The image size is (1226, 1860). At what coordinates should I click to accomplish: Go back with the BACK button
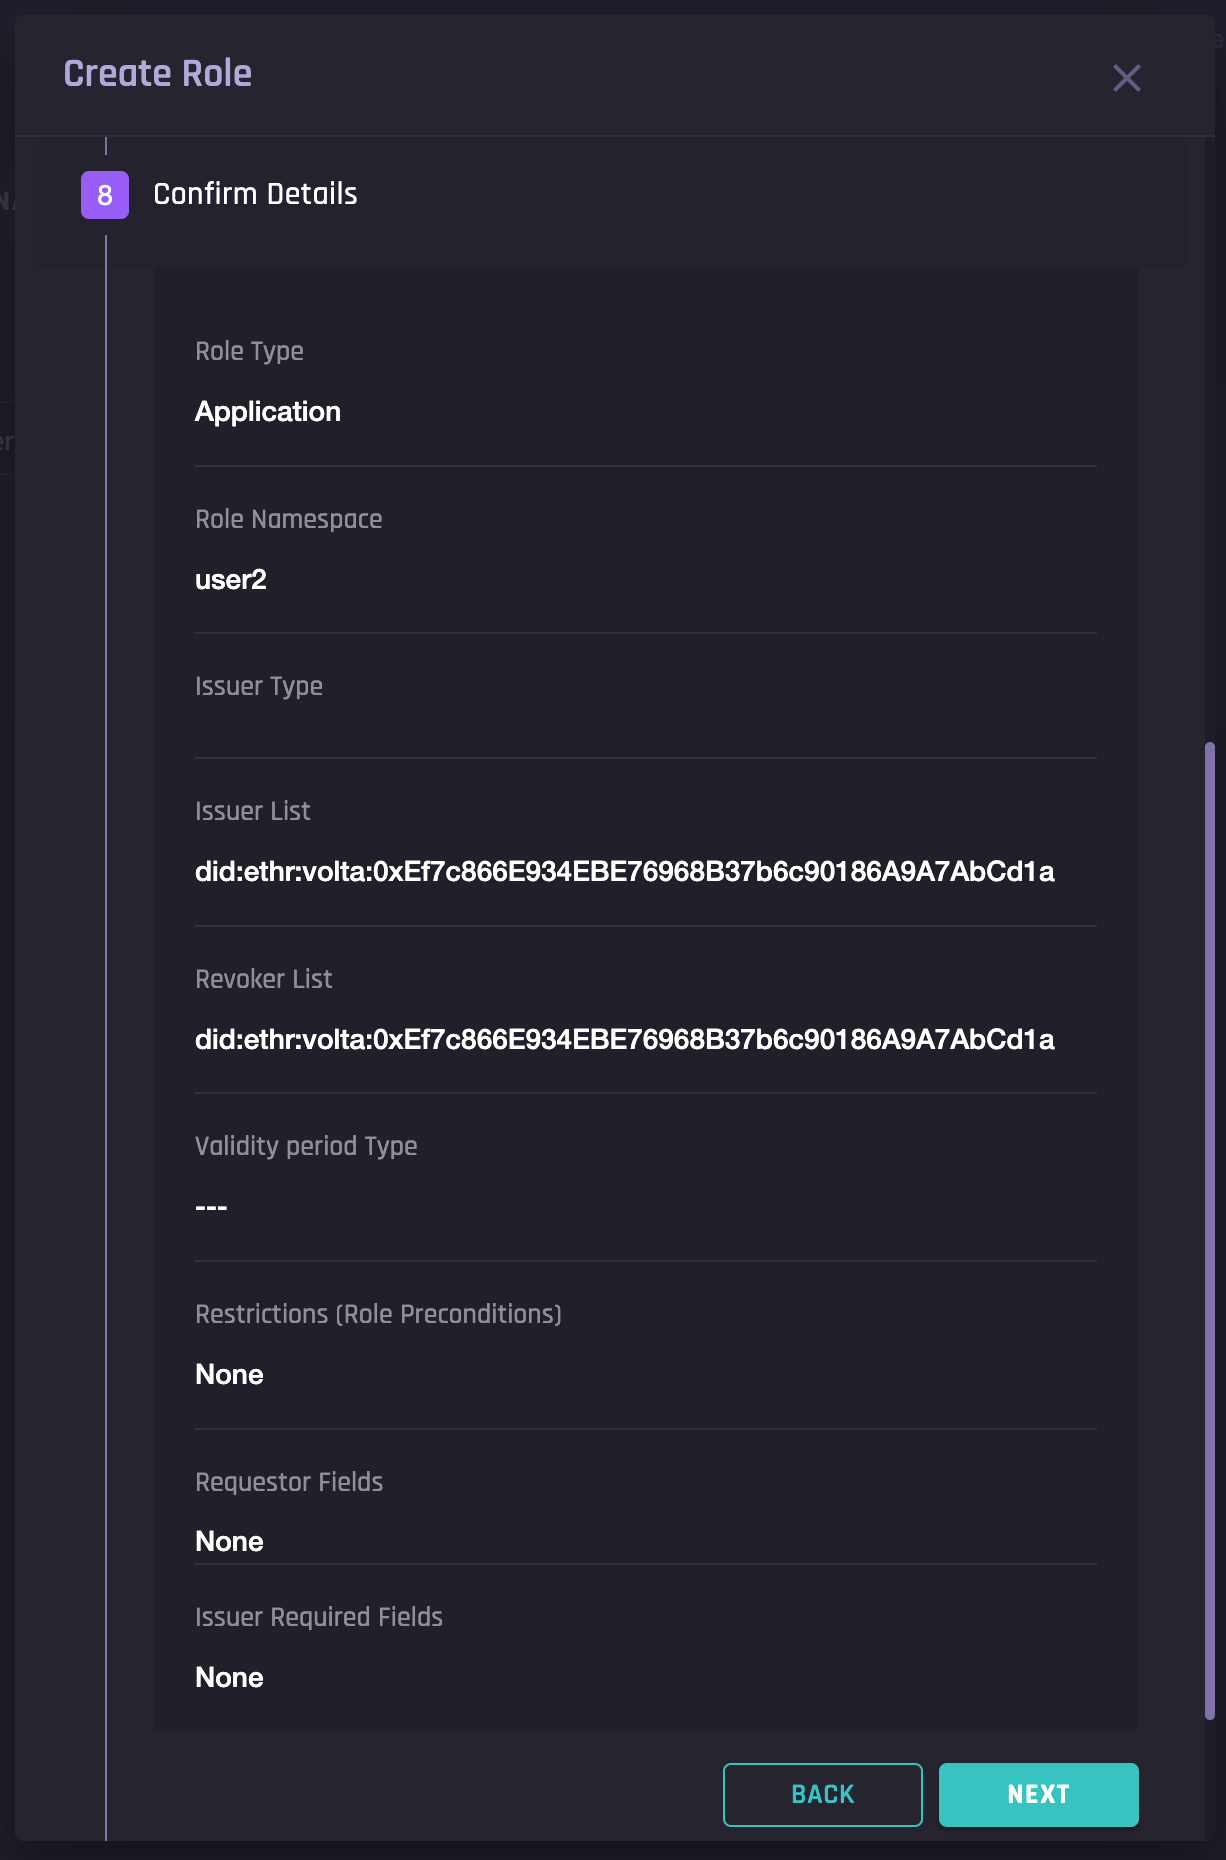point(822,1794)
